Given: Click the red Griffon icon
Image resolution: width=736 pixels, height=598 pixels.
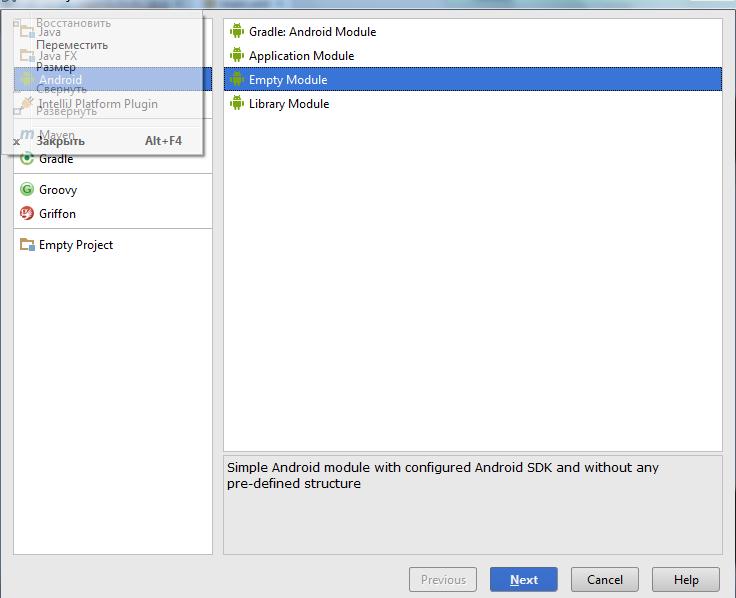Looking at the screenshot, I should coord(27,213).
